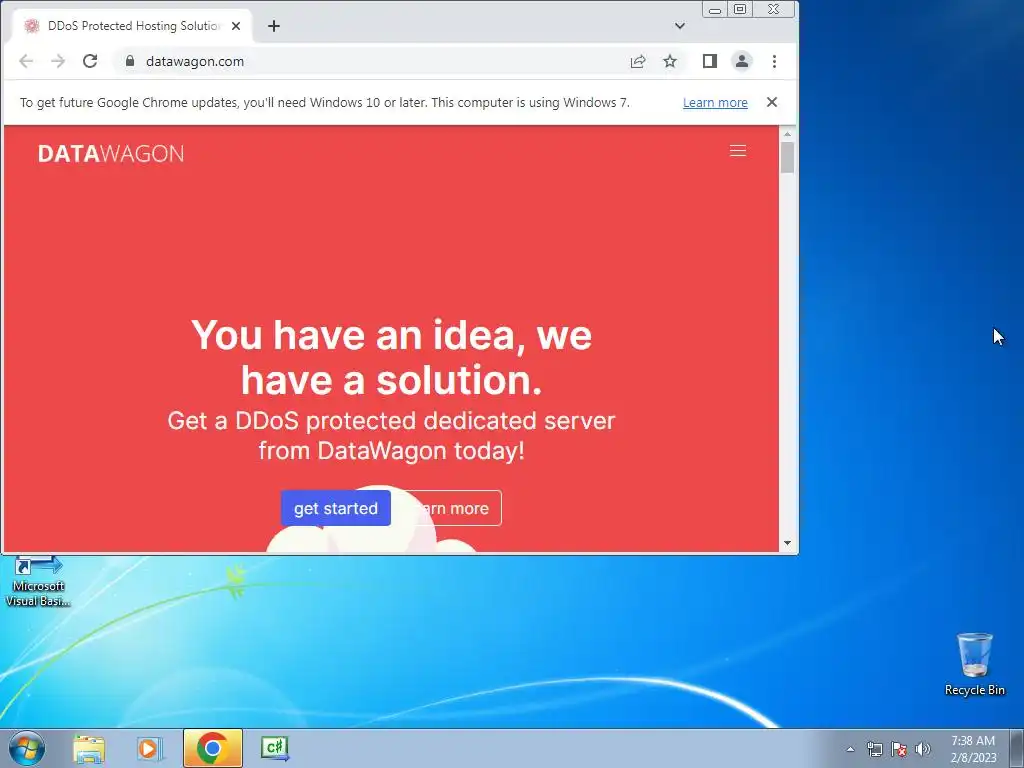Viewport: 1024px width, 768px height.
Task: Click the heading "You have an idea, we have a solution."
Action: (391, 357)
